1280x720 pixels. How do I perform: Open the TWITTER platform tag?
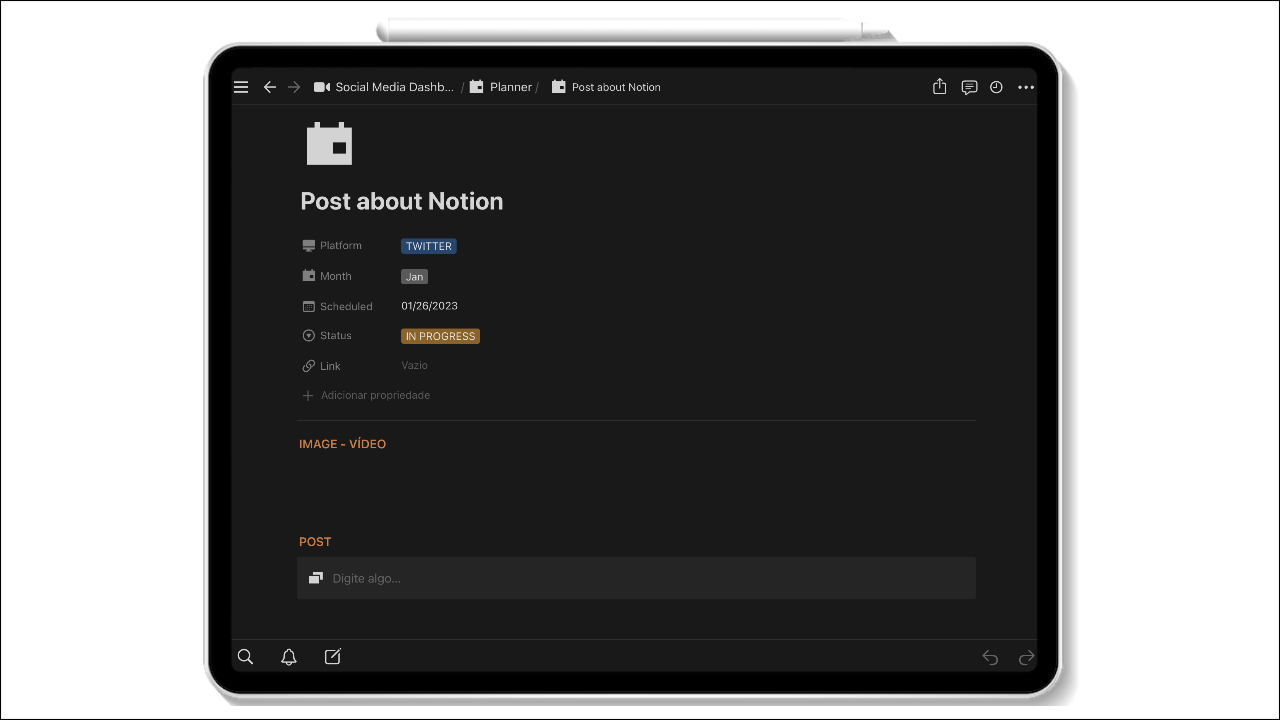click(429, 246)
